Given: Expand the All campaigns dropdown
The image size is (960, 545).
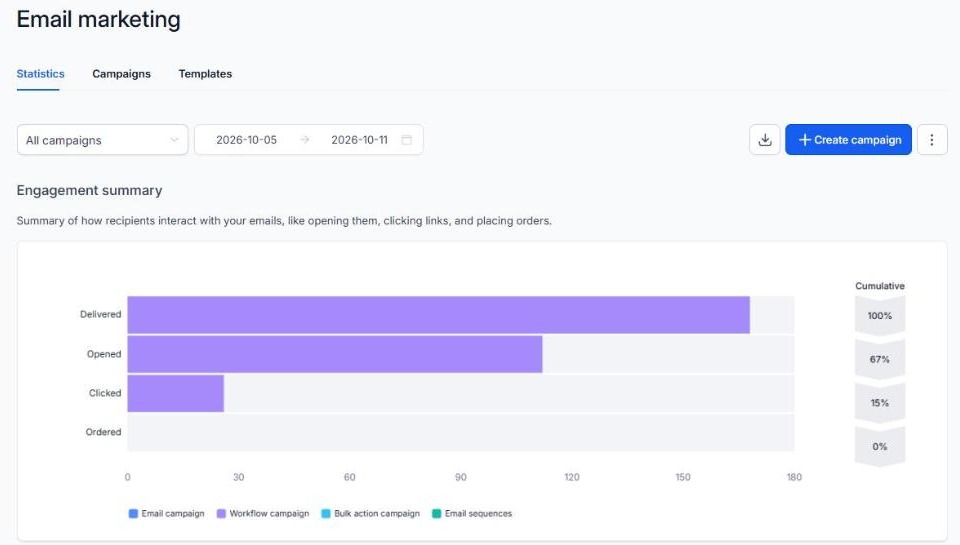Looking at the screenshot, I should 102,140.
